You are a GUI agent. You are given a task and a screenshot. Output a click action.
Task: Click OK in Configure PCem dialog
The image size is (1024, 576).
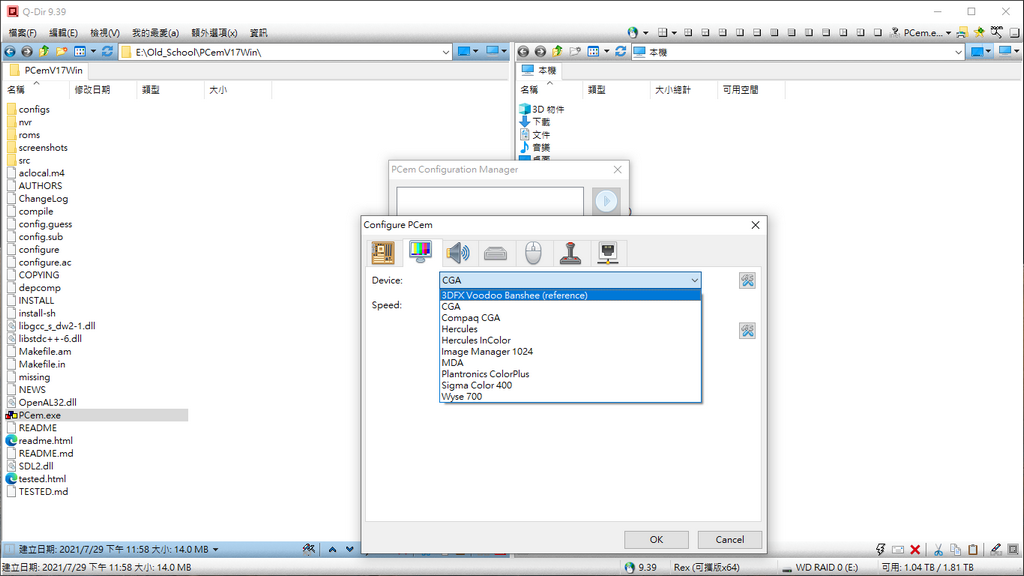[656, 539]
